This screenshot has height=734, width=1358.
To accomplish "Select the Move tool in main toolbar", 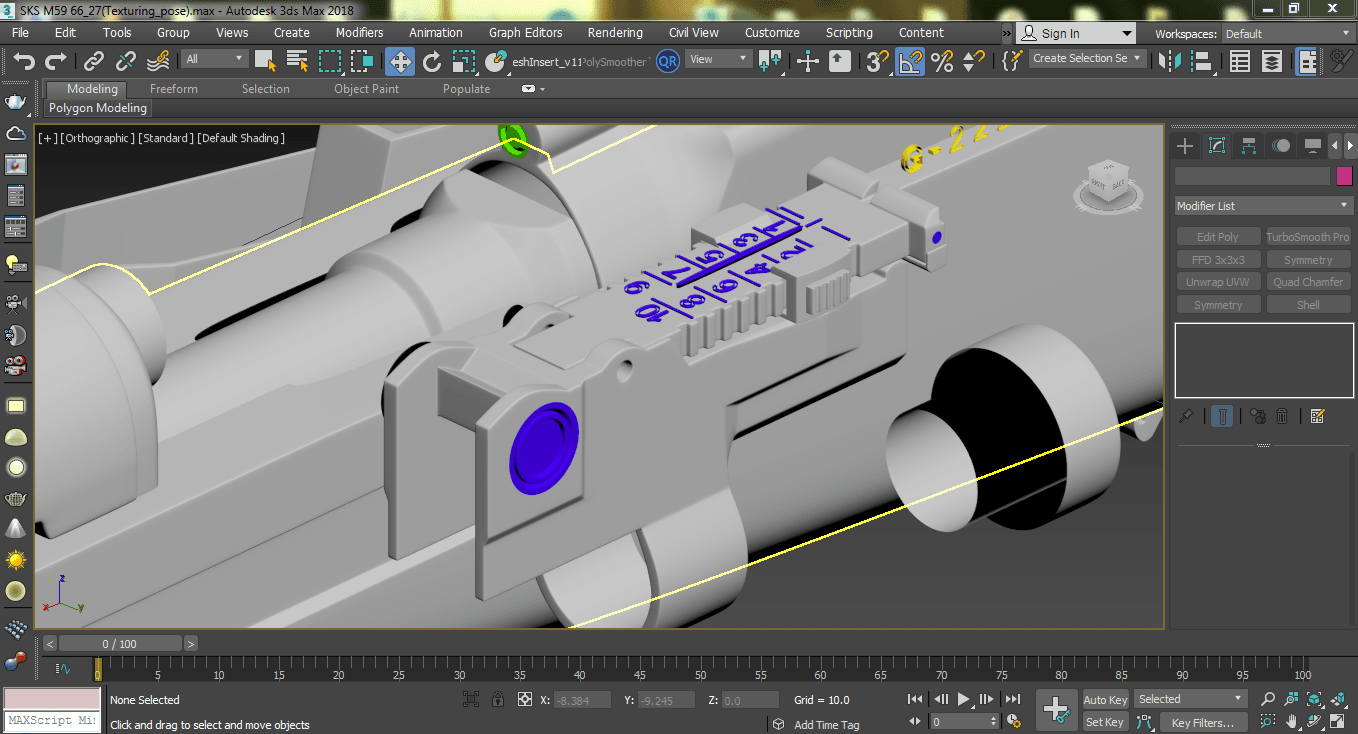I will tap(400, 62).
